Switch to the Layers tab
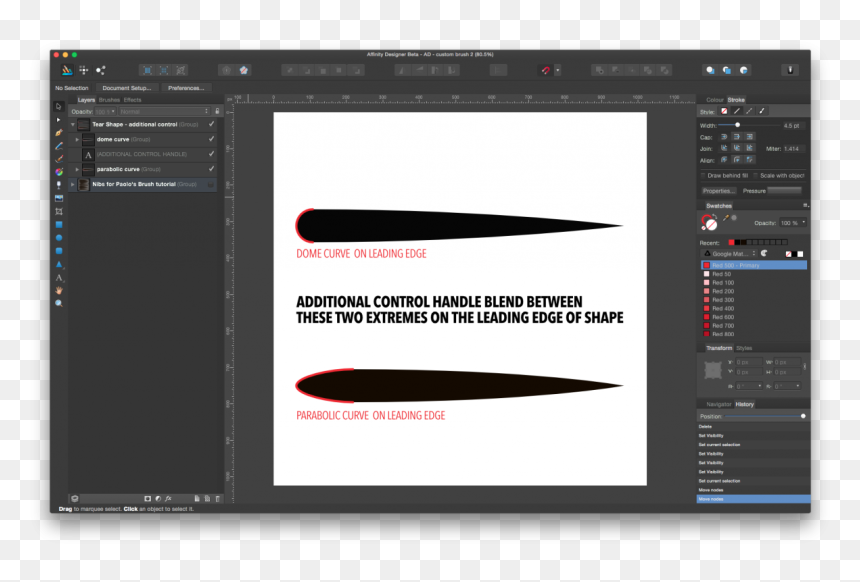The width and height of the screenshot is (860, 582). tap(86, 100)
